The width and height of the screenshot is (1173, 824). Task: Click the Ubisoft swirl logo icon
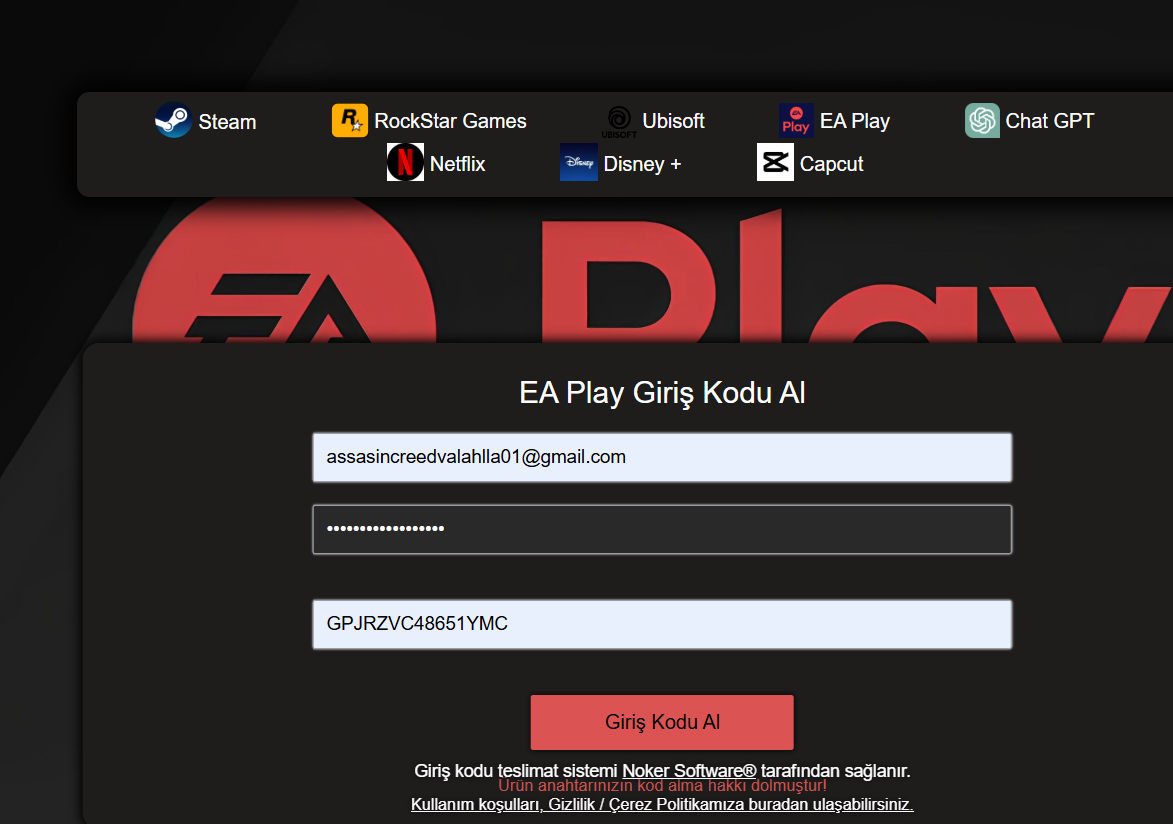619,120
